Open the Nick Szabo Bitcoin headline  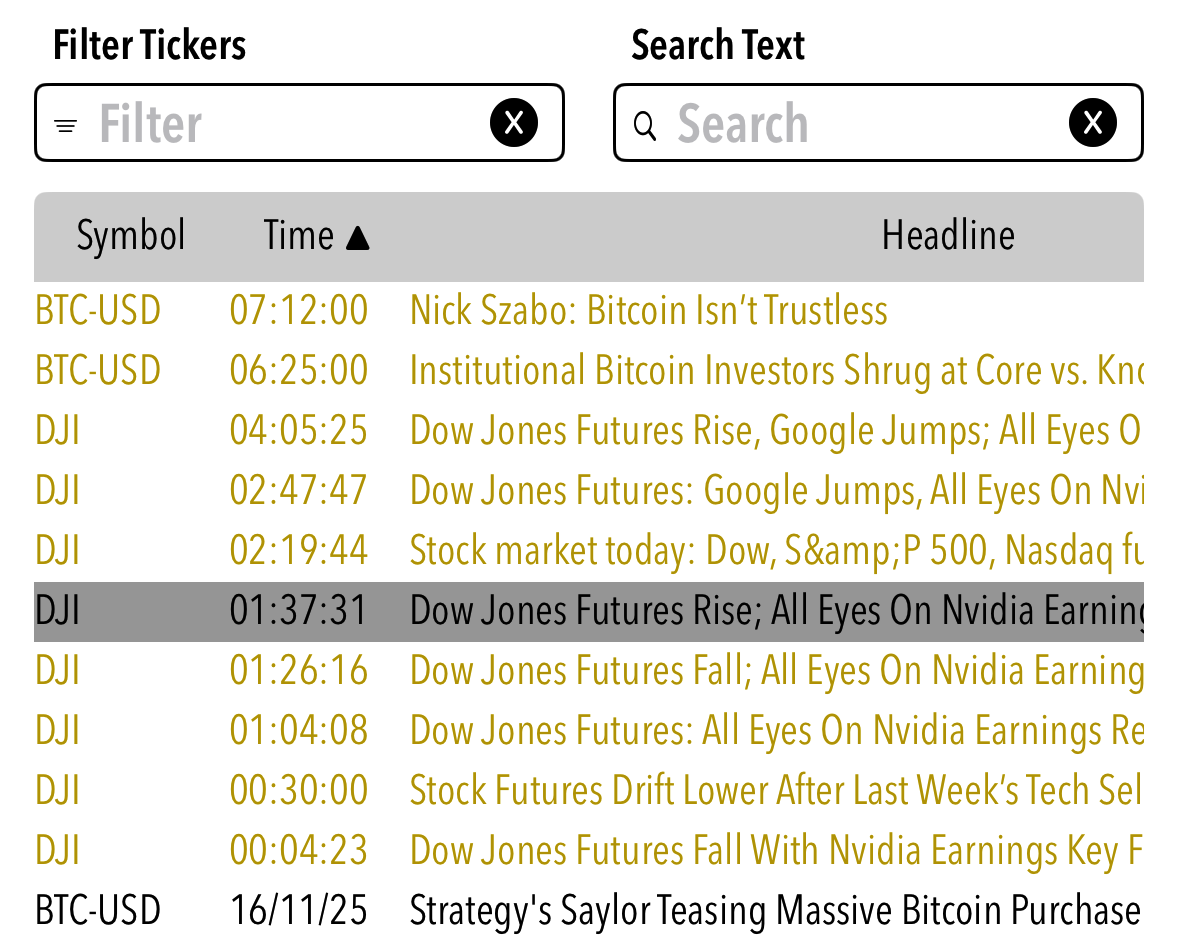pyautogui.click(x=648, y=311)
